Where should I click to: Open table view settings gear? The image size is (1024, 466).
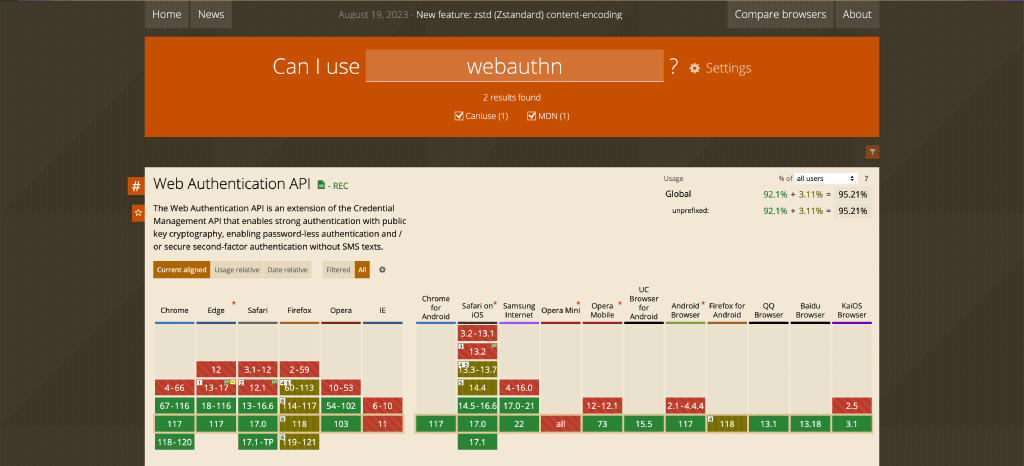(x=383, y=270)
